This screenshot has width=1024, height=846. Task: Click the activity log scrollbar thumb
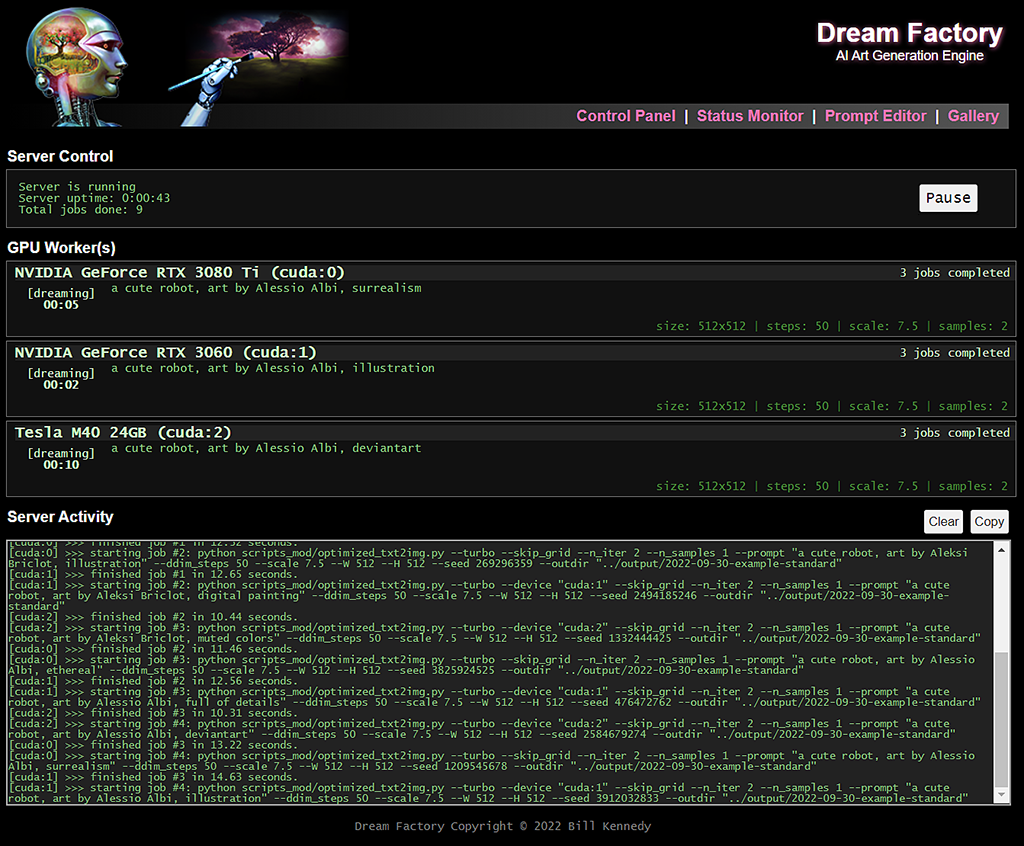click(x=1001, y=719)
